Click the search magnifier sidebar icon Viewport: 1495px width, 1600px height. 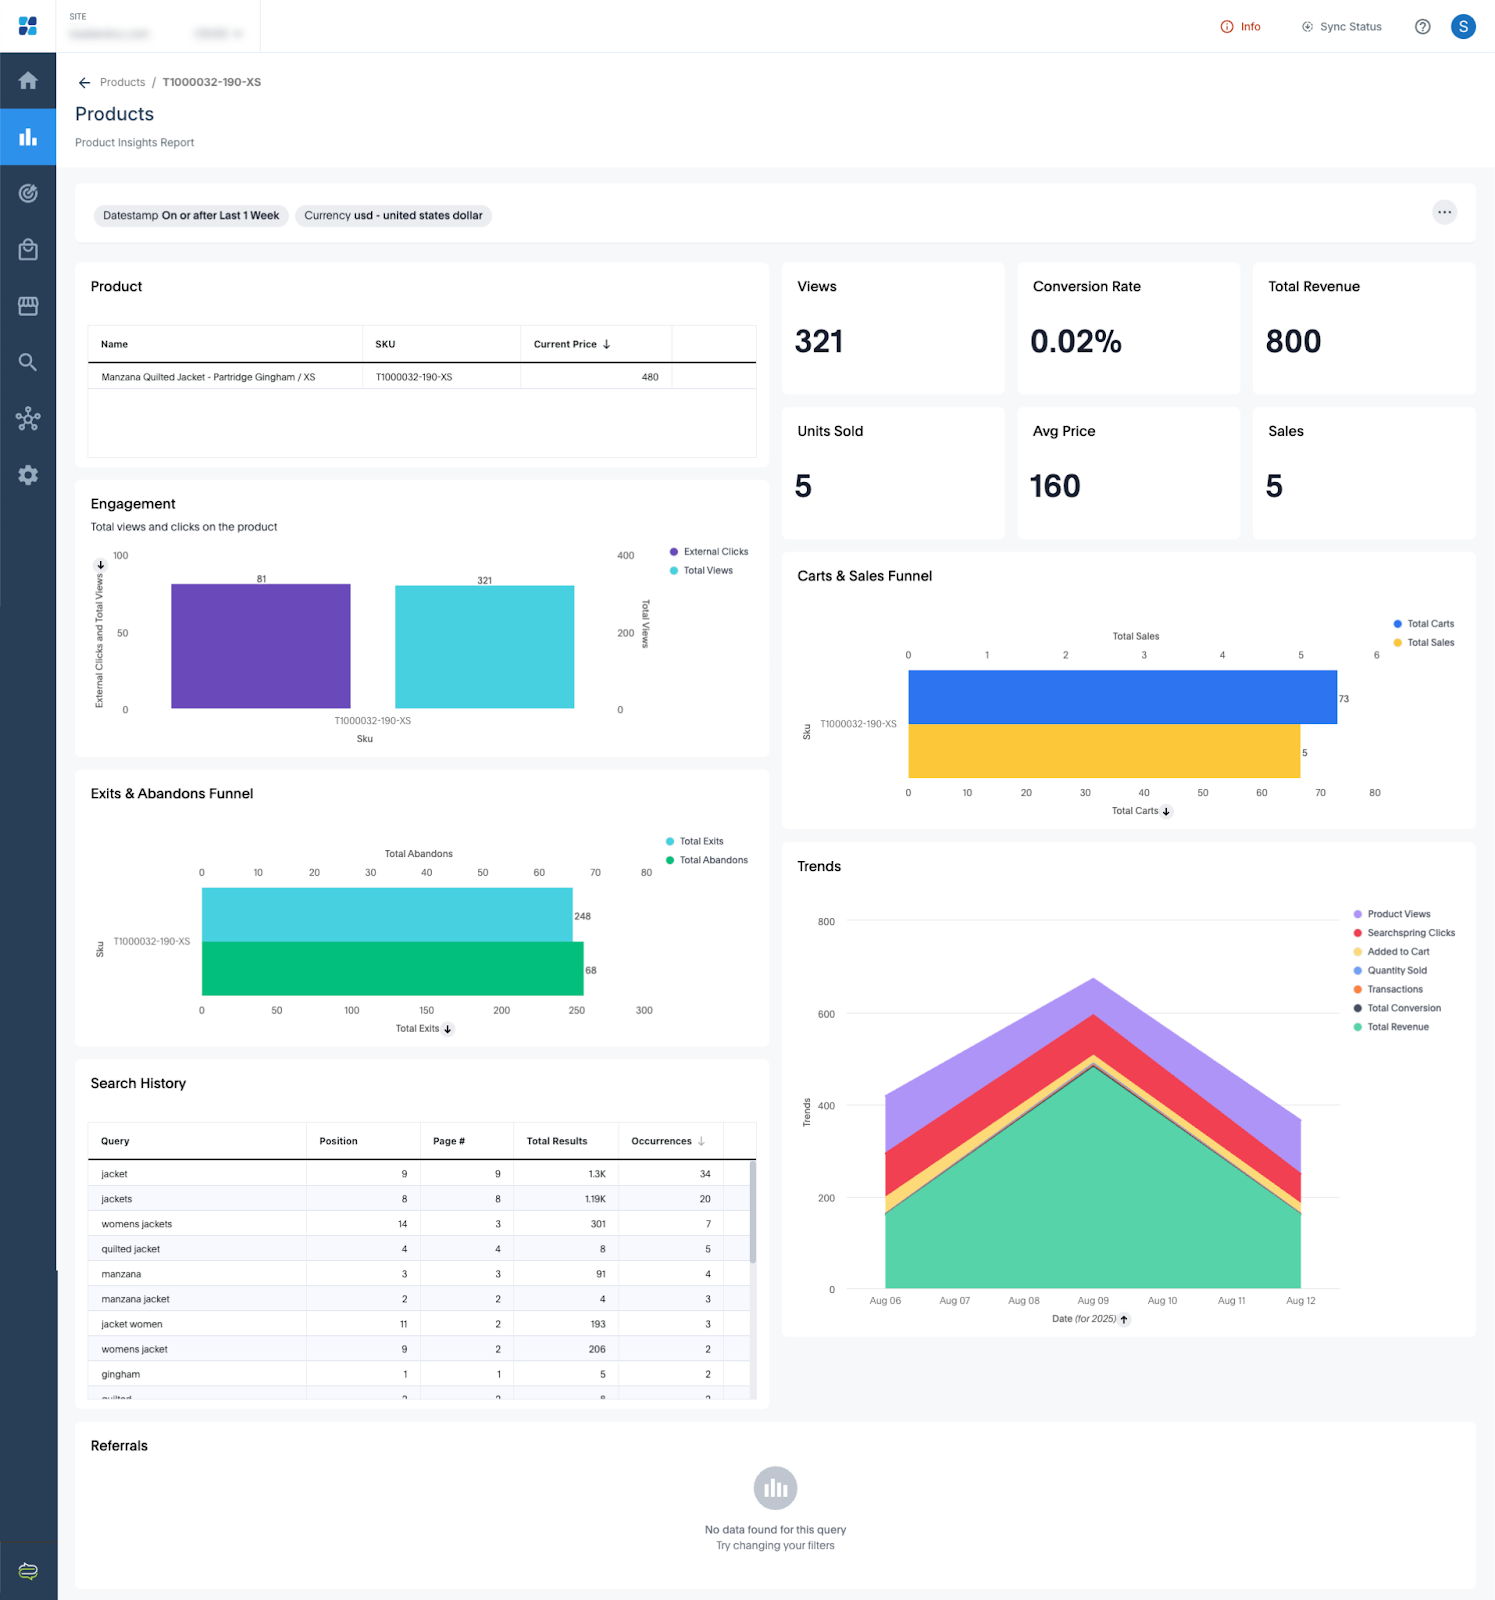(28, 362)
